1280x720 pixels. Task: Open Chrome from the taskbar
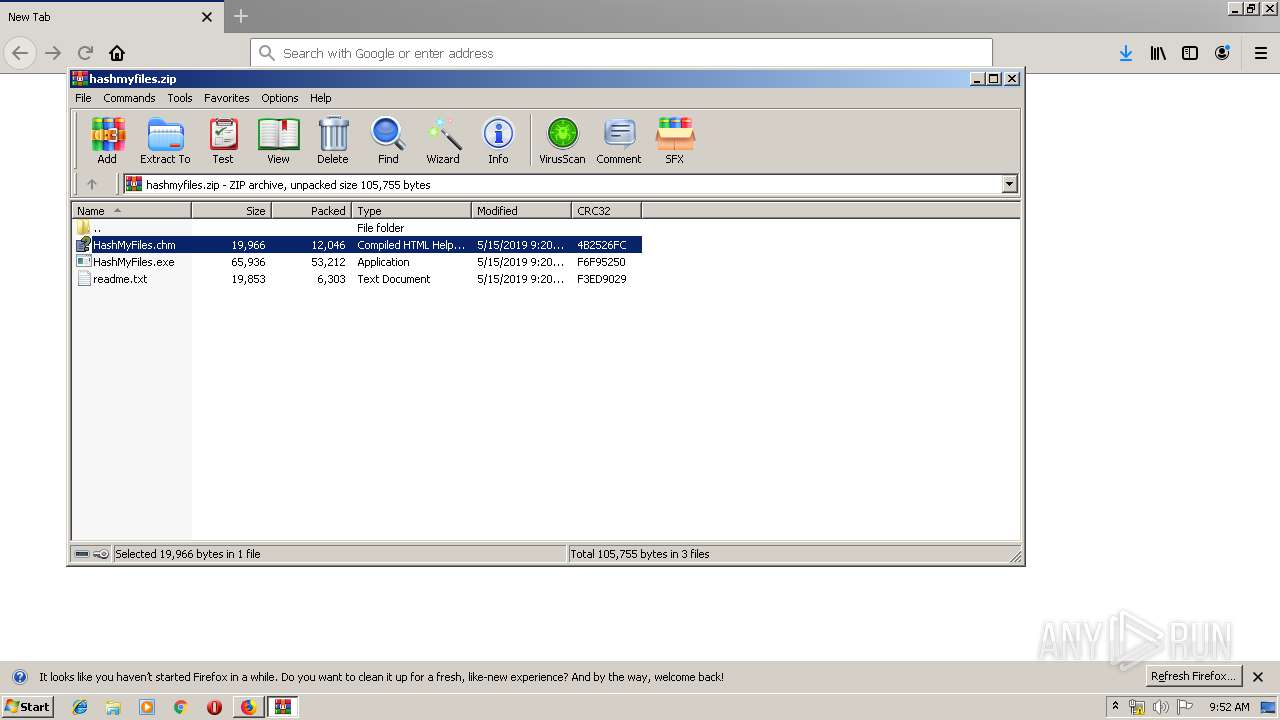point(180,707)
